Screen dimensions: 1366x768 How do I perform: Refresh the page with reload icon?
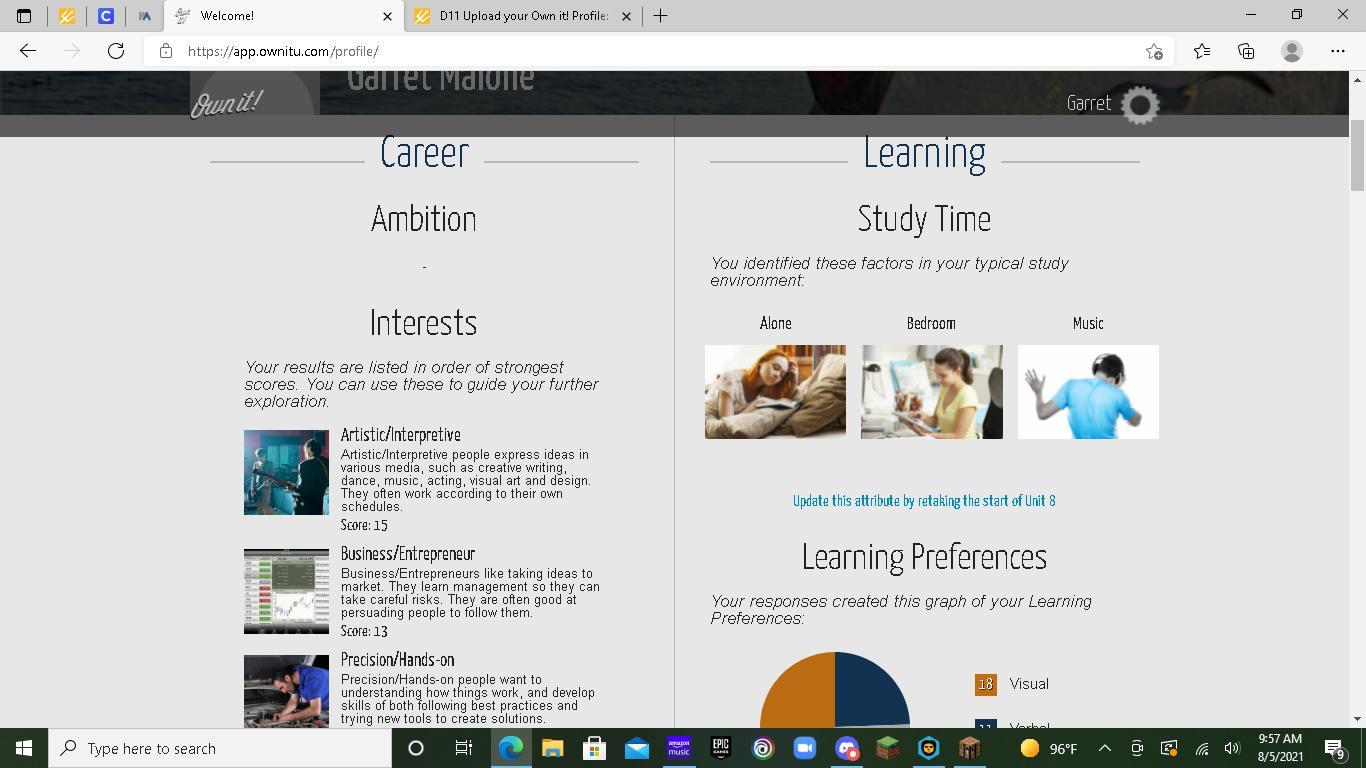[116, 51]
